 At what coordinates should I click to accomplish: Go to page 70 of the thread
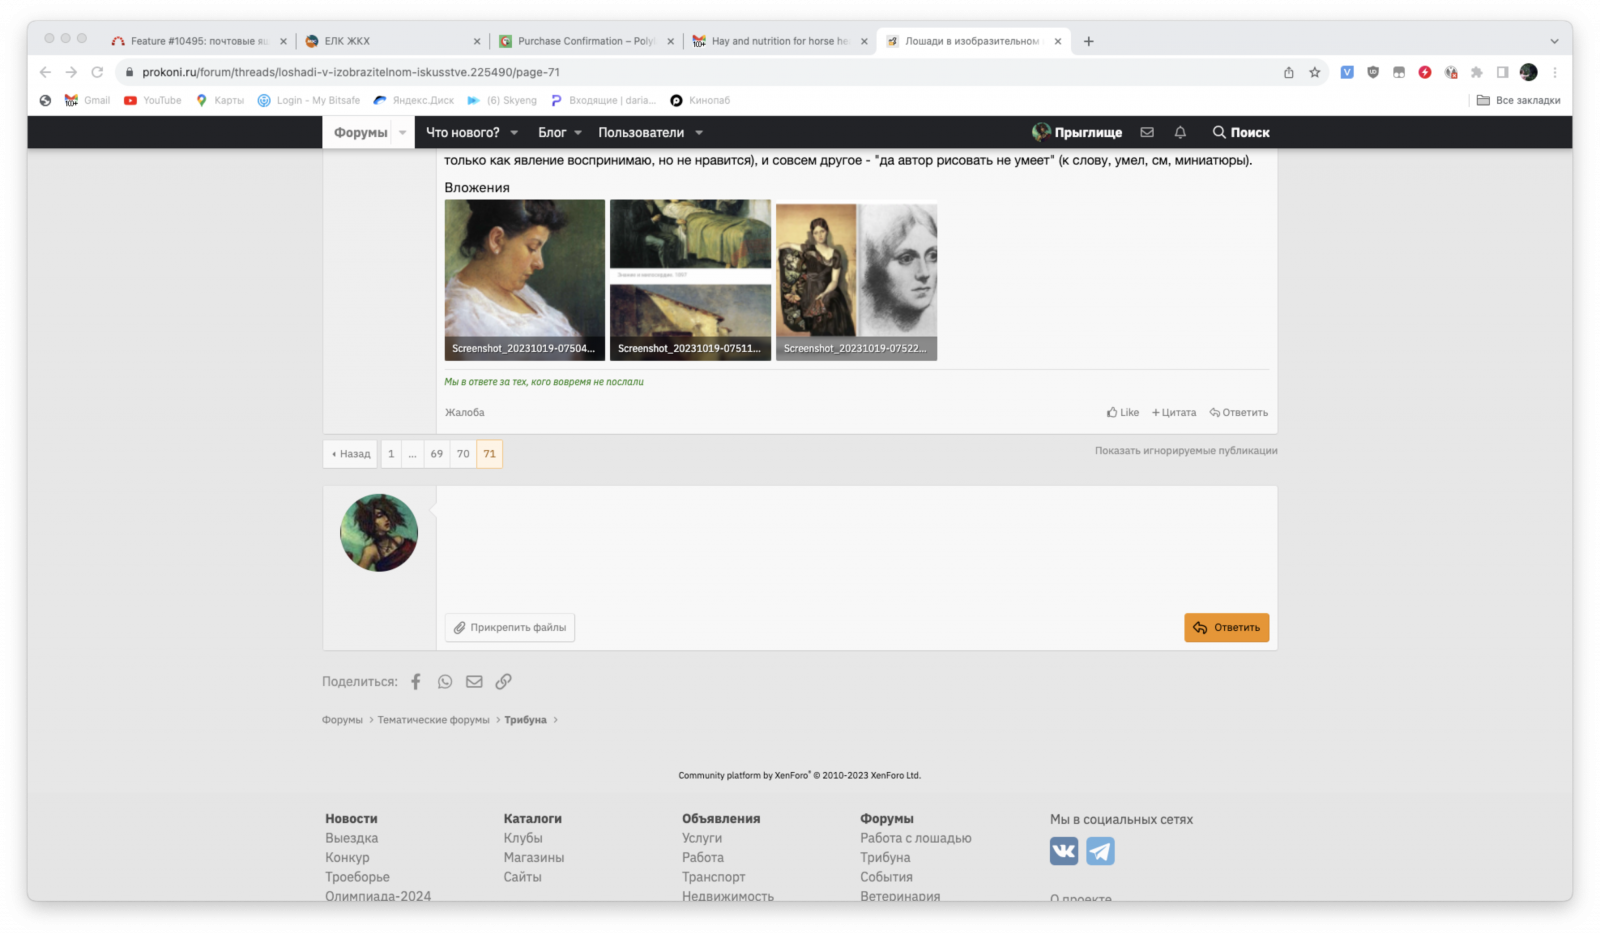[x=463, y=454]
